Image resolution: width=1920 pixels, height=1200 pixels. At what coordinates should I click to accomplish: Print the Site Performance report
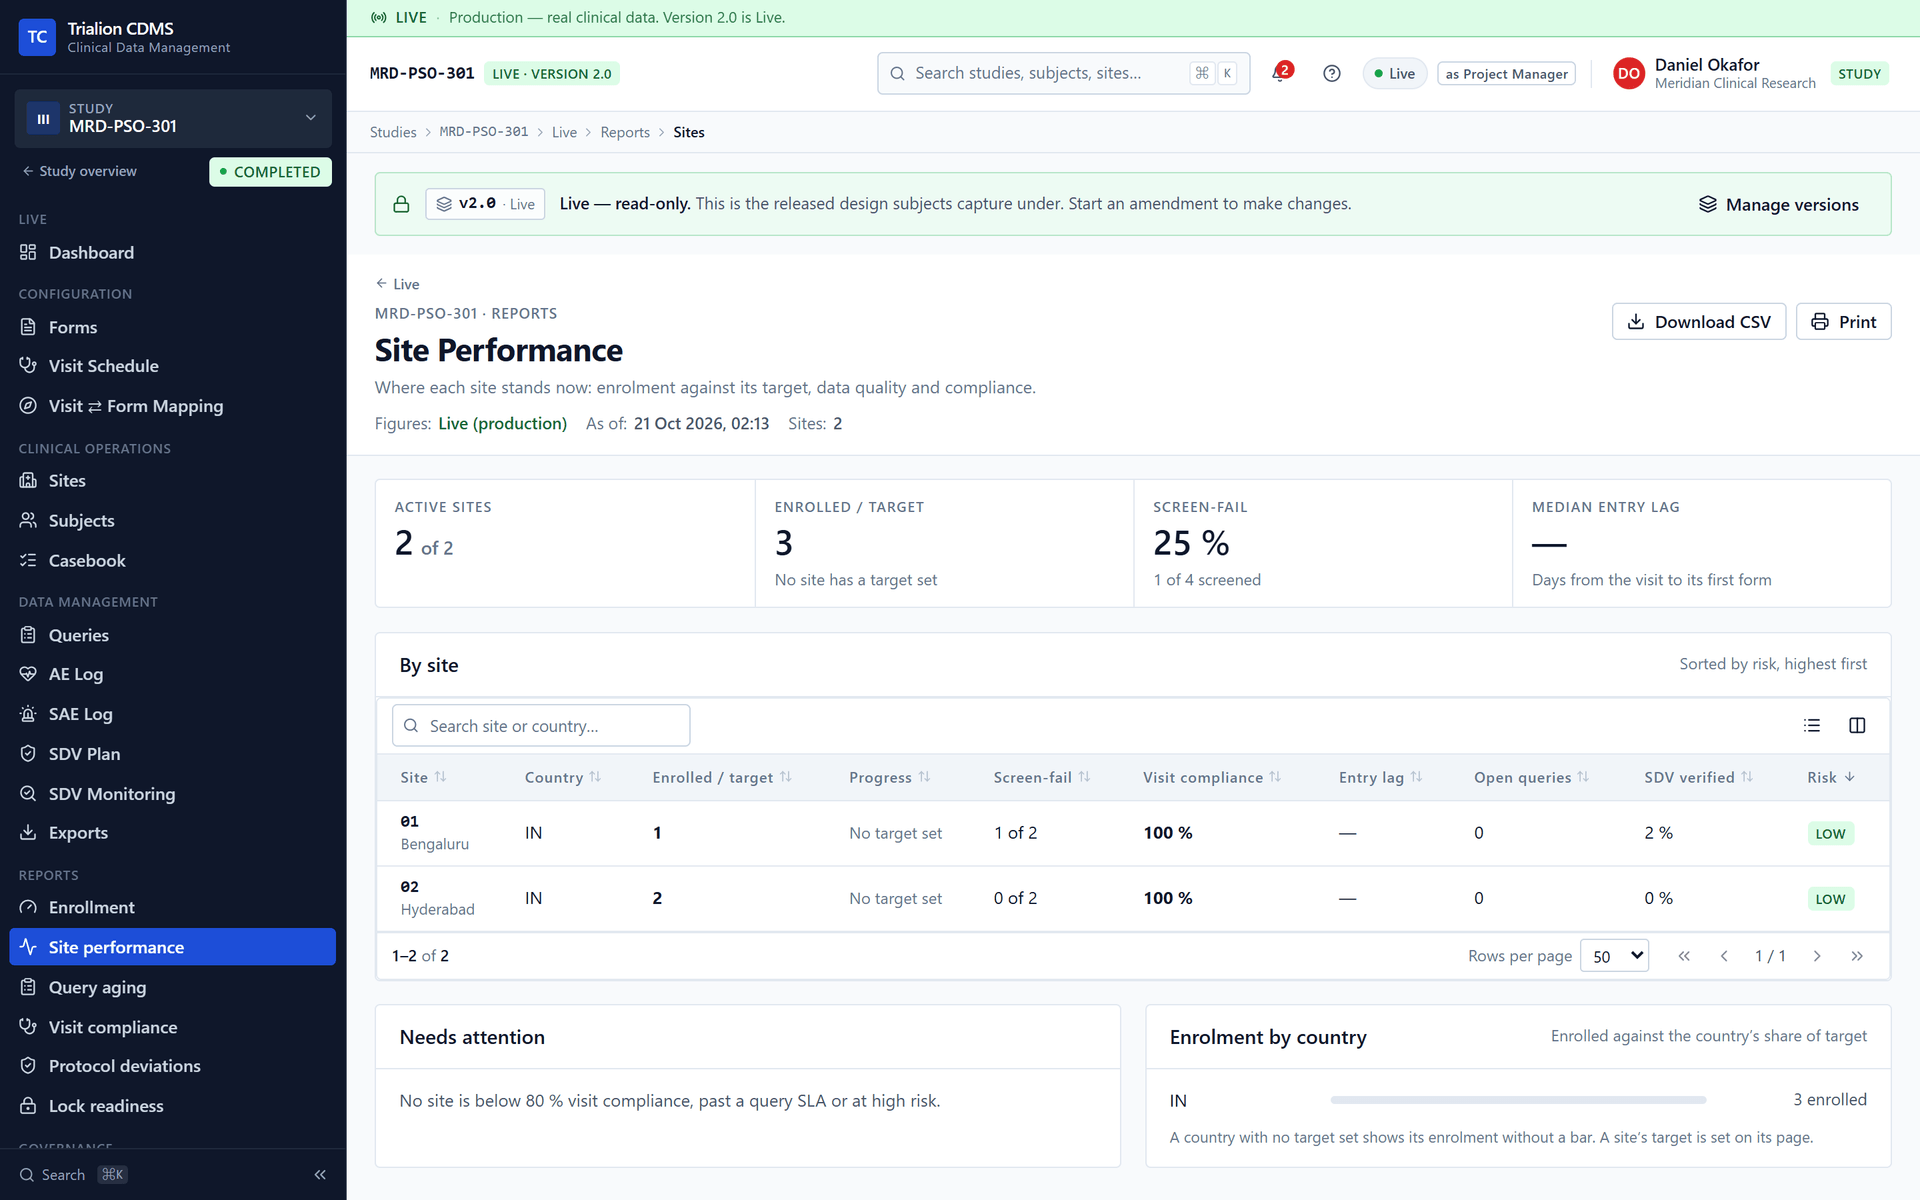1844,322
